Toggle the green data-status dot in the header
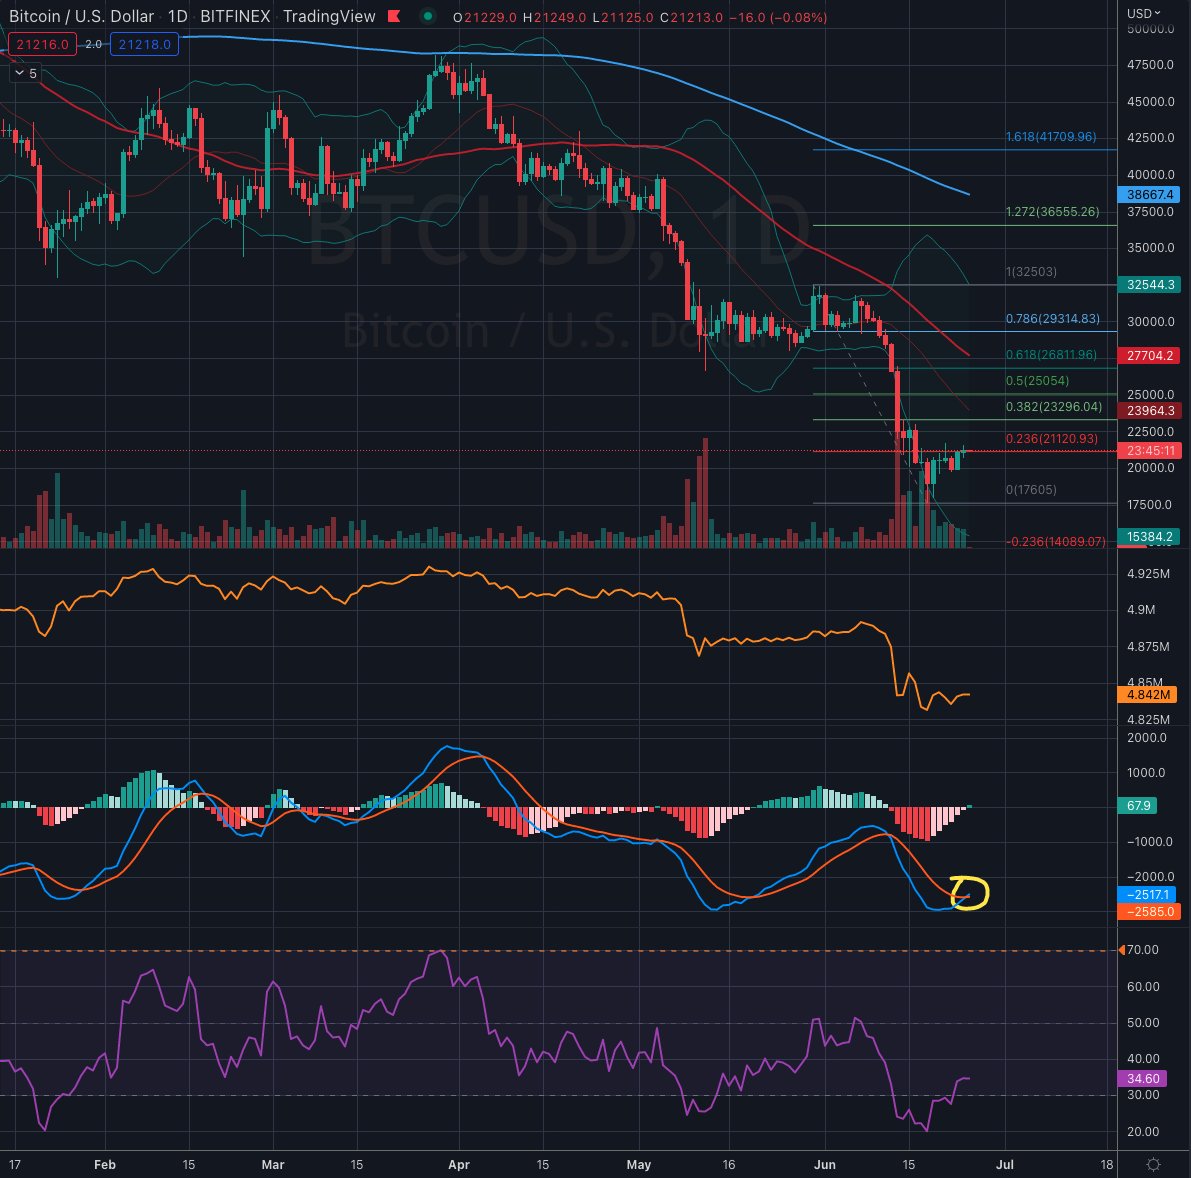Image resolution: width=1191 pixels, height=1178 pixels. 429,17
